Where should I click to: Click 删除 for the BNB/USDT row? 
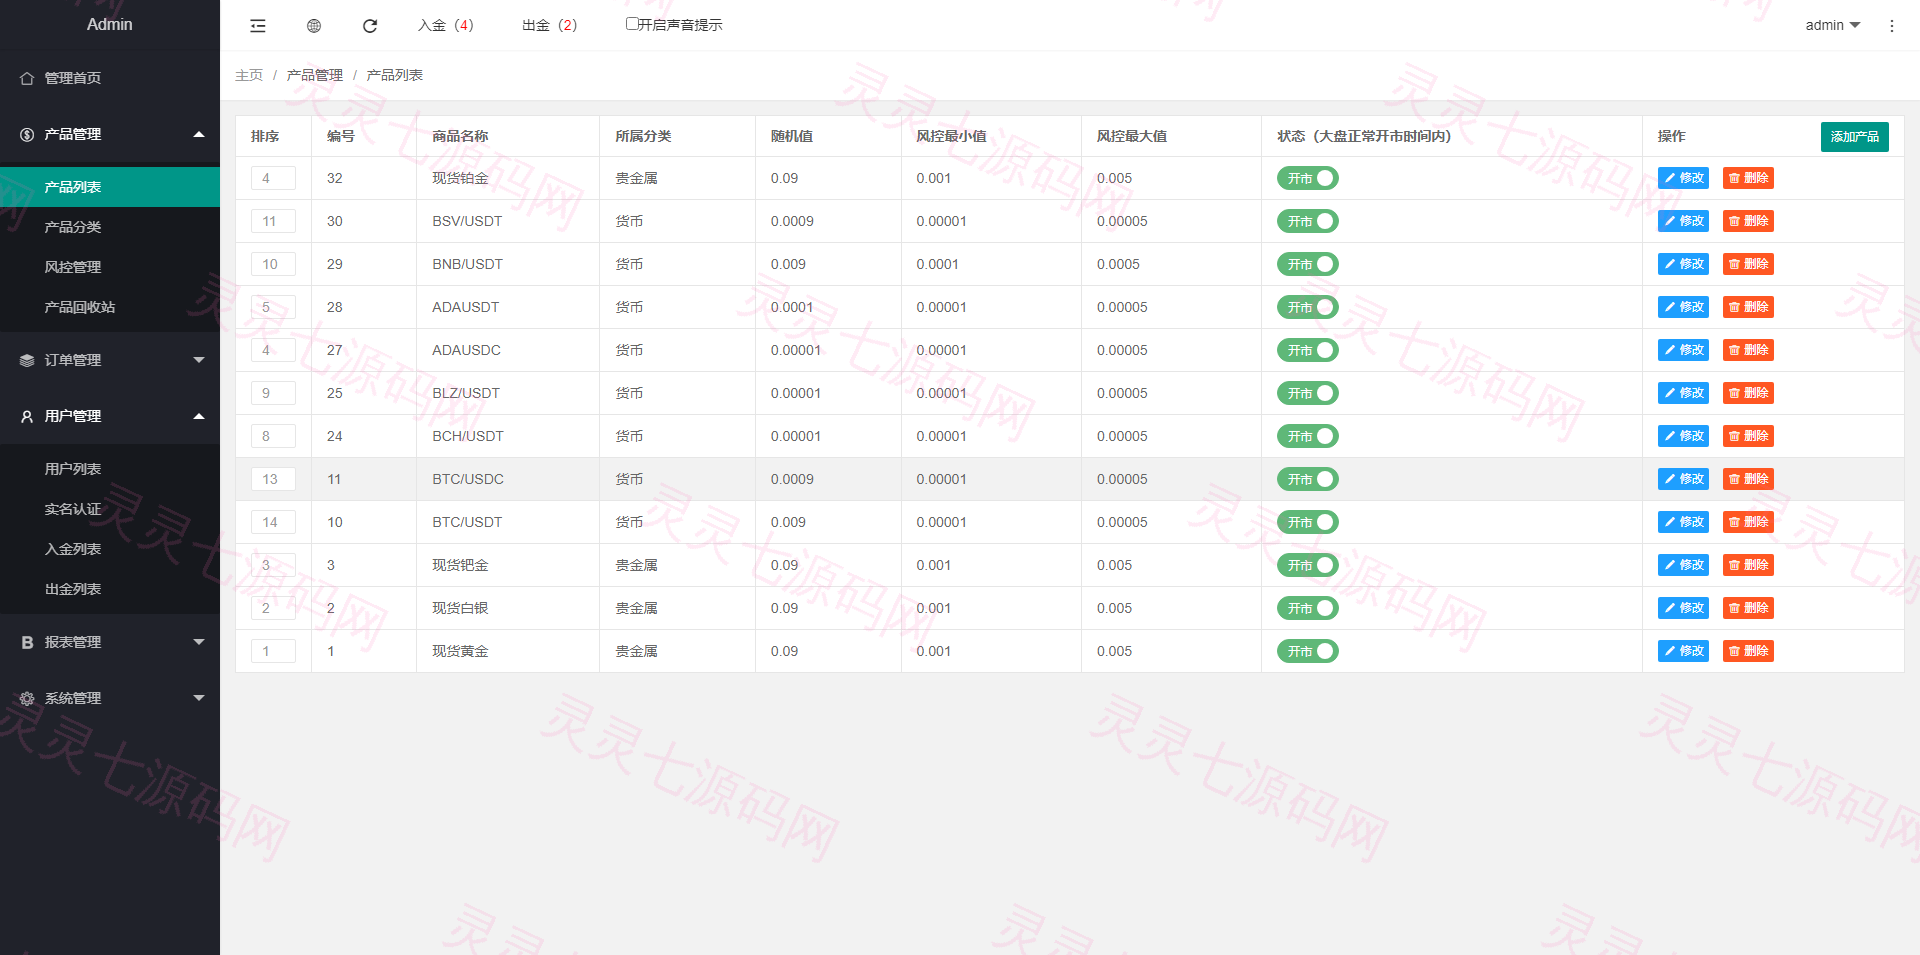(1748, 264)
